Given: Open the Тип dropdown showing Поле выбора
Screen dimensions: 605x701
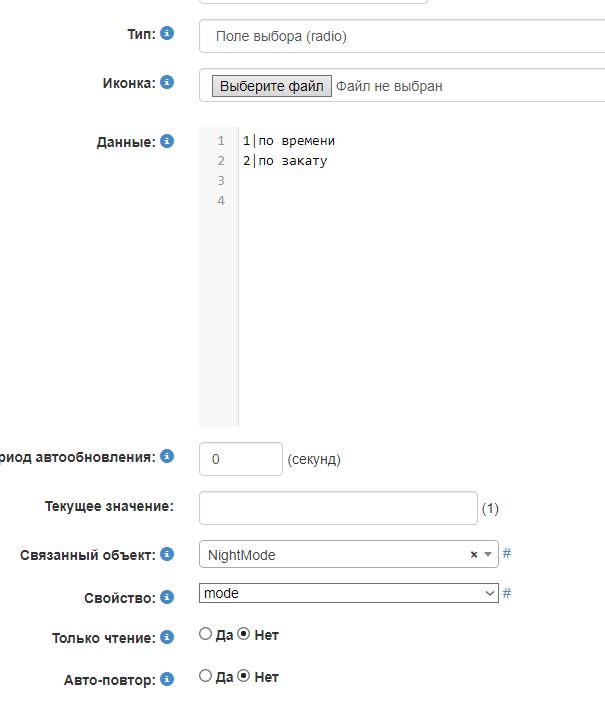Looking at the screenshot, I should click(x=400, y=36).
